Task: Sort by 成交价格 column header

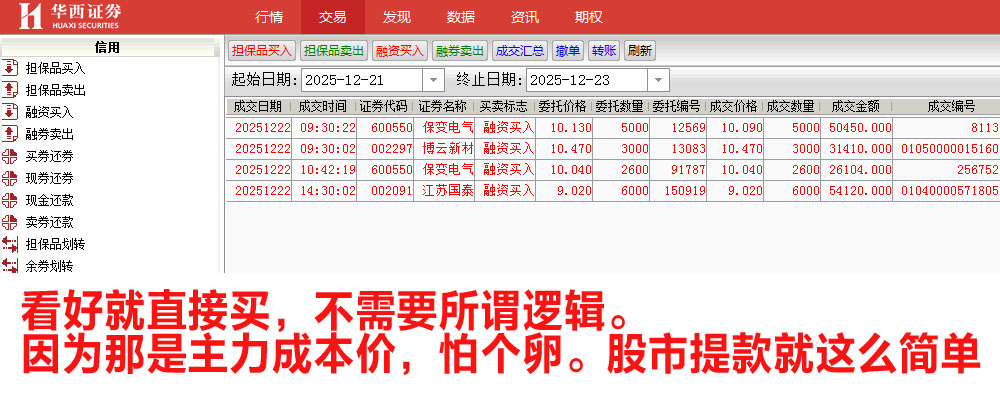Action: 734,106
